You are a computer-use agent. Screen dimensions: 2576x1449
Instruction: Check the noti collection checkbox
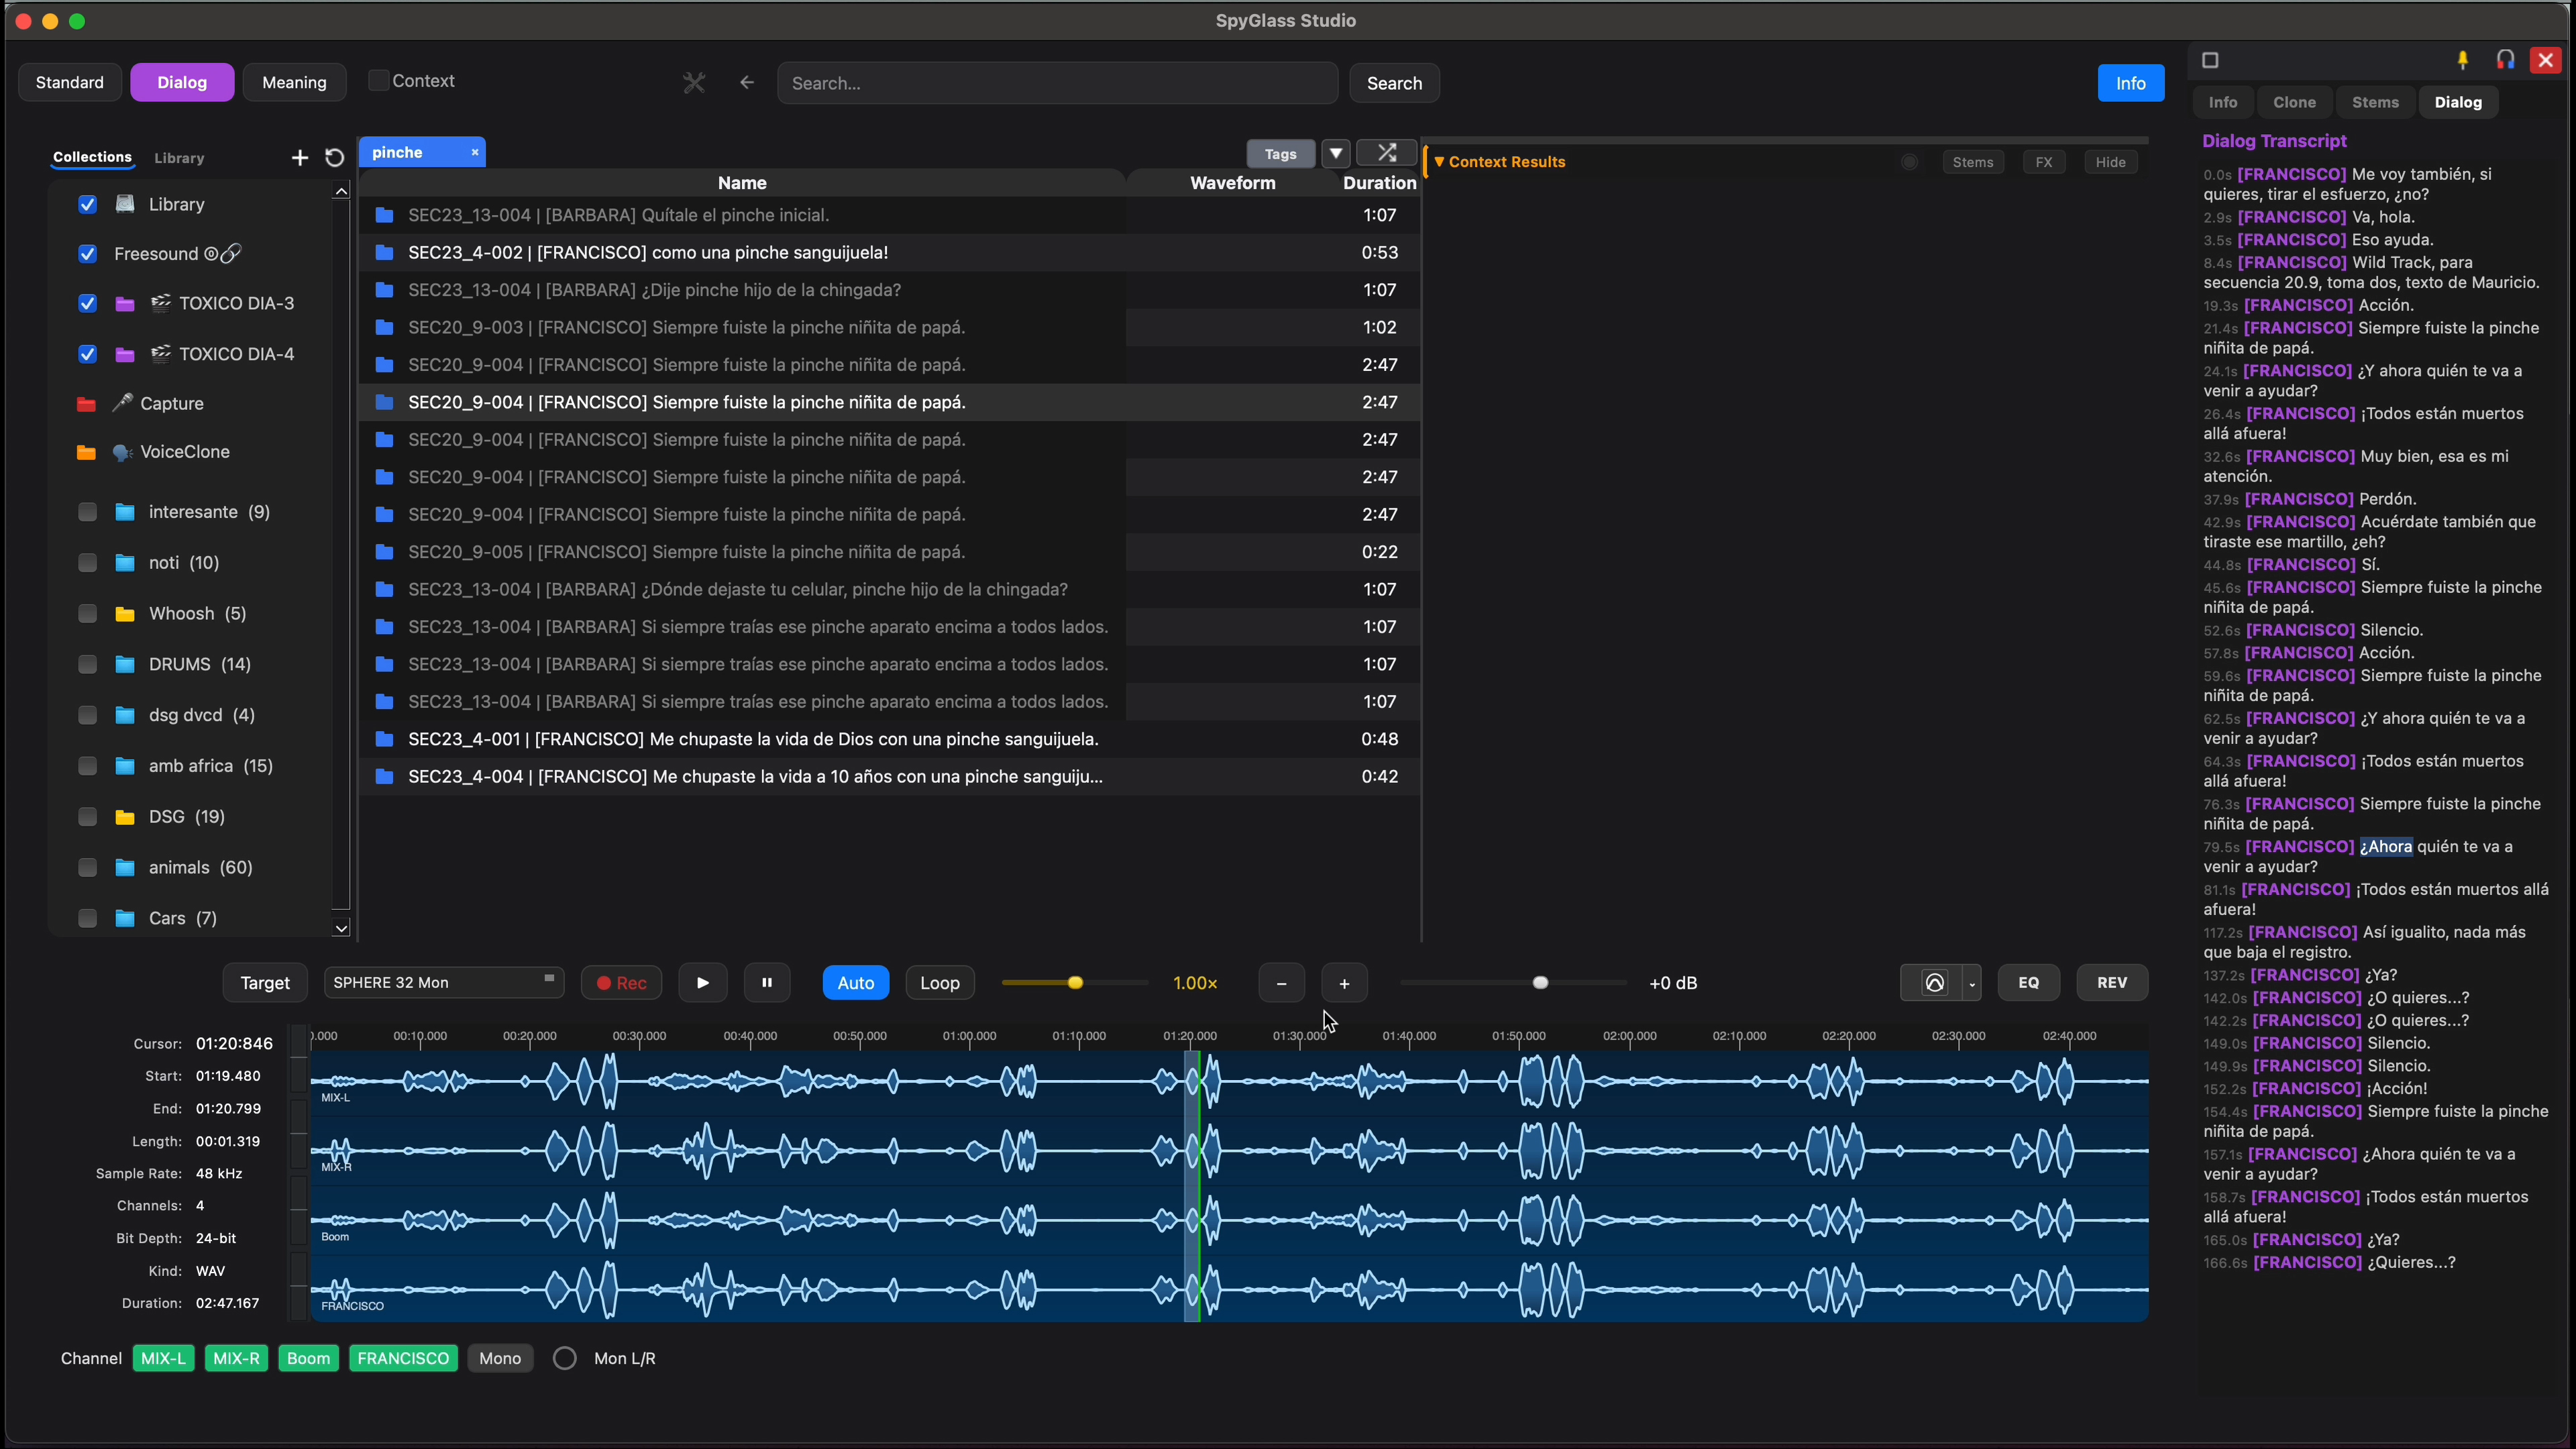88,563
